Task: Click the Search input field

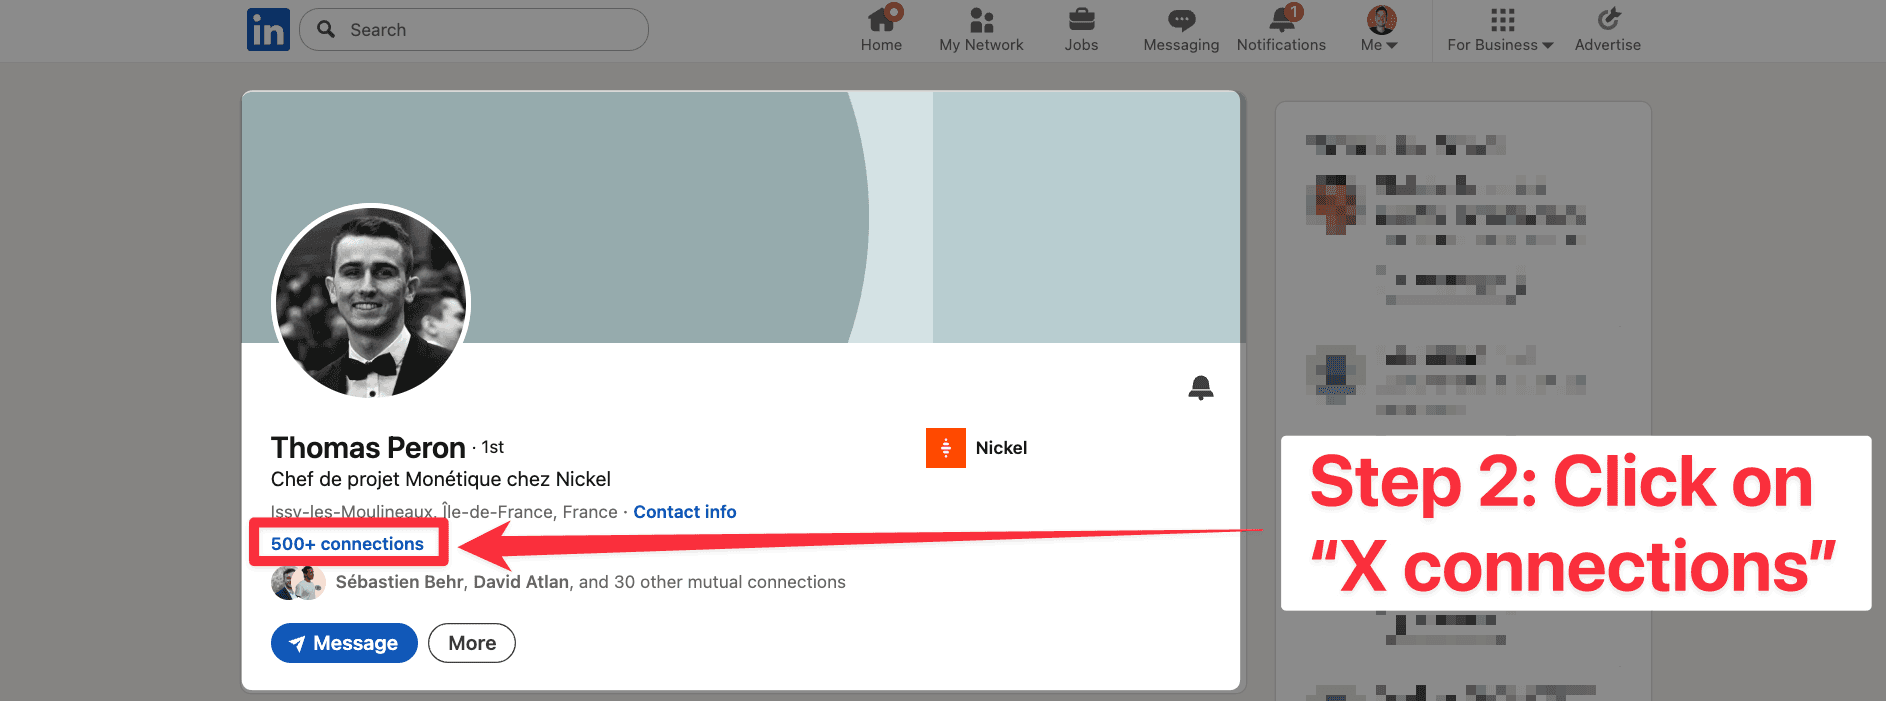Action: point(474,30)
